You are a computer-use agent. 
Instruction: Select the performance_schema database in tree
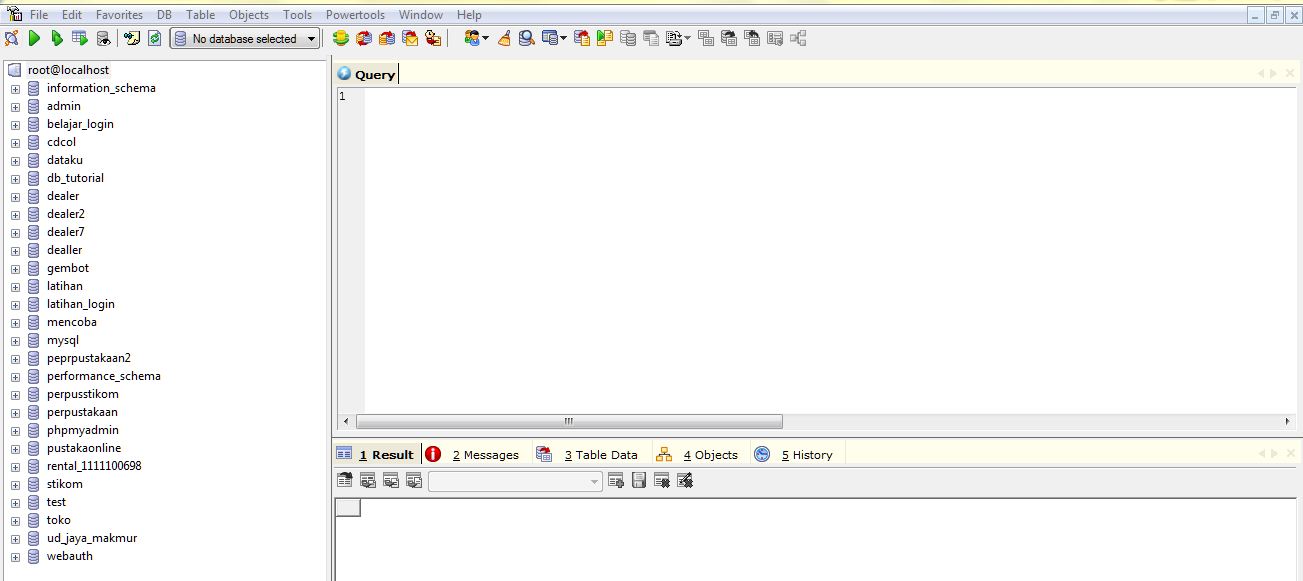pos(104,376)
